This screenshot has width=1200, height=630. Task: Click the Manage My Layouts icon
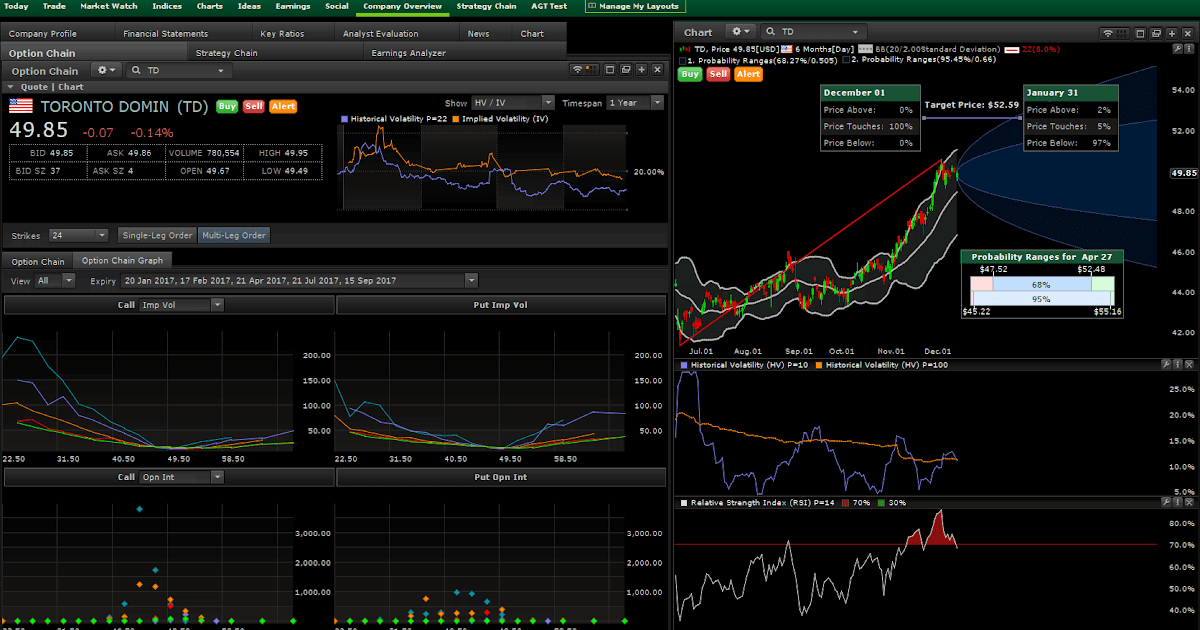coord(592,6)
